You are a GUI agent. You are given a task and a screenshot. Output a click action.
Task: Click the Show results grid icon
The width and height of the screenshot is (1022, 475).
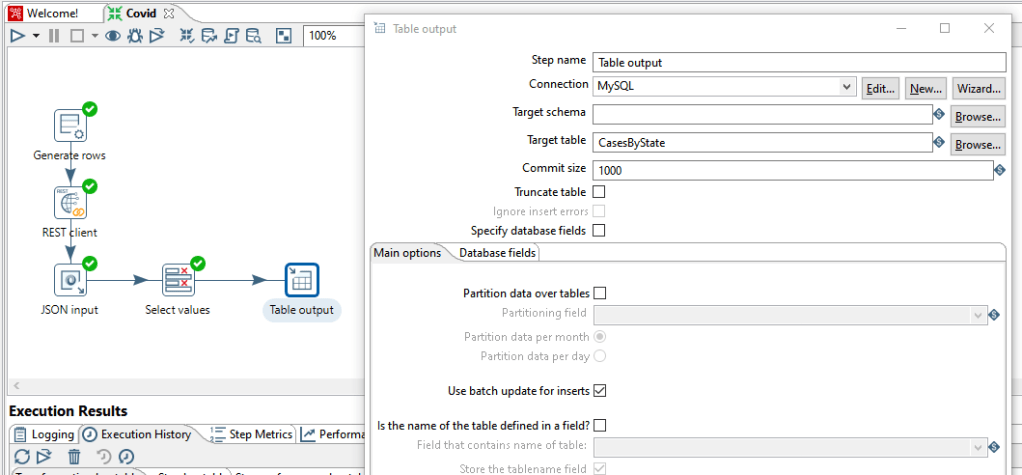284,36
